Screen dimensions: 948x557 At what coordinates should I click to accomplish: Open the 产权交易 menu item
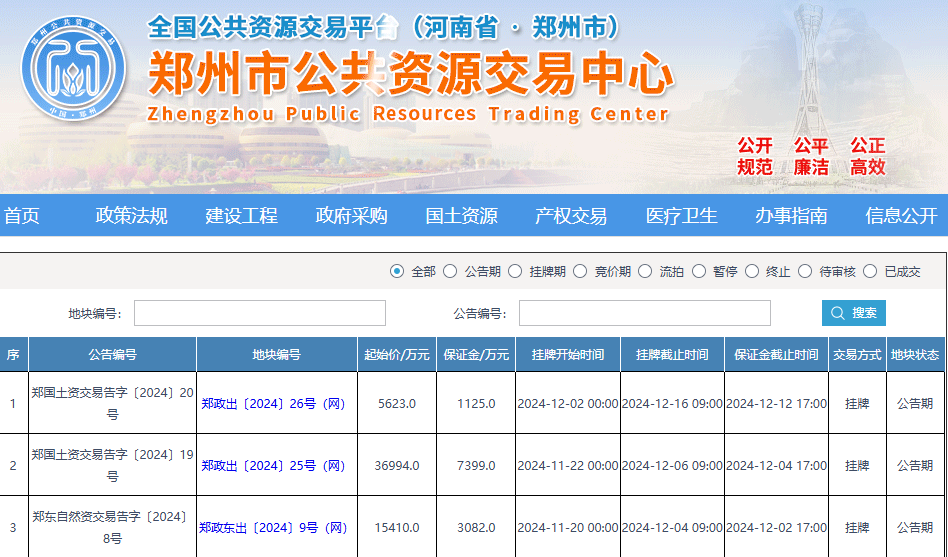[x=571, y=216]
